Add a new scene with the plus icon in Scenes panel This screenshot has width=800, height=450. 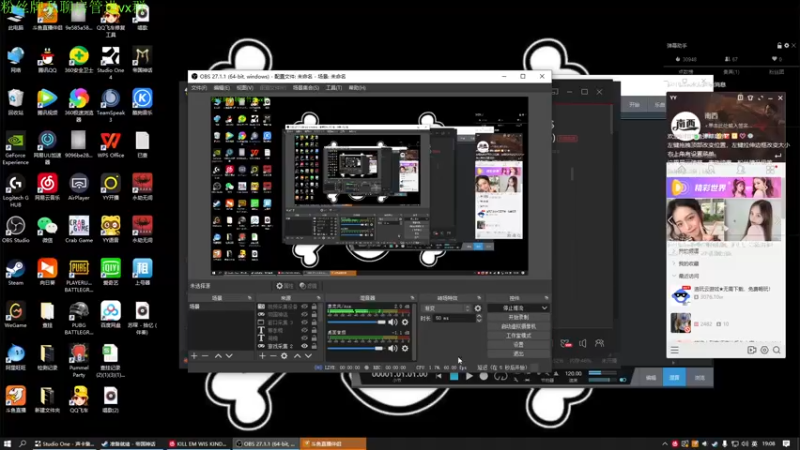[194, 356]
